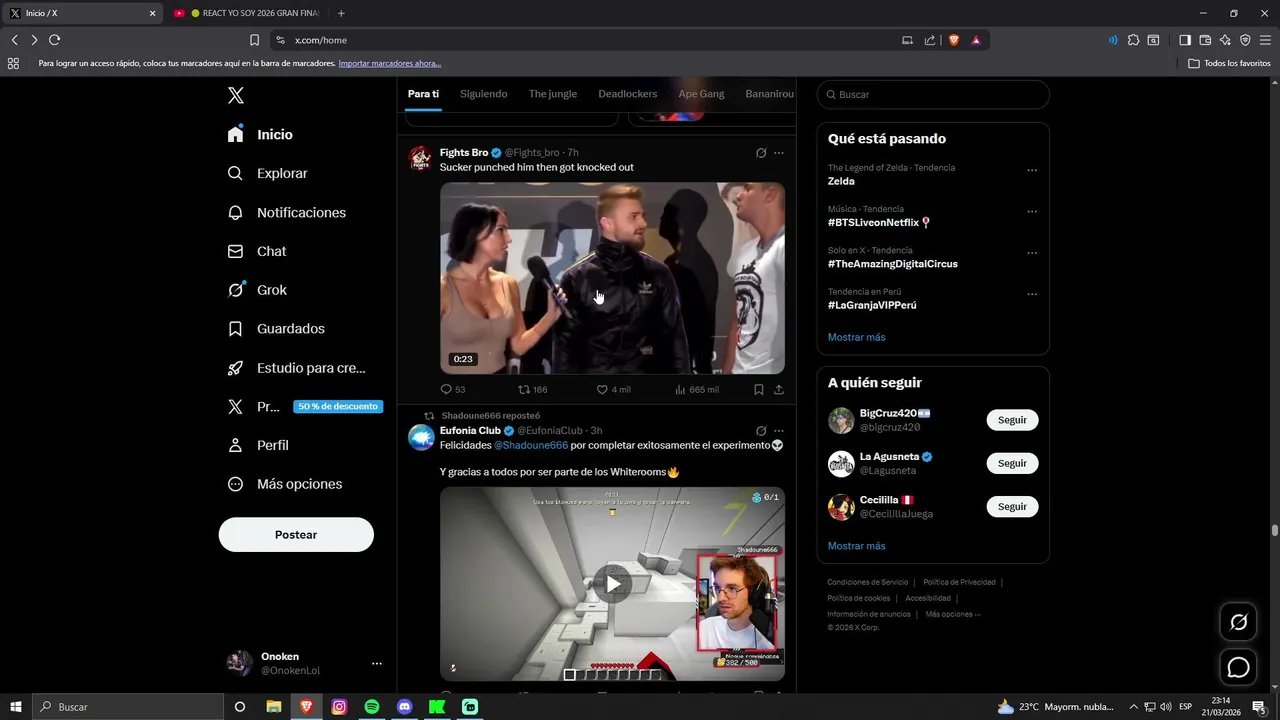1280x720 pixels.
Task: Like the Fights Bro post
Action: point(613,389)
